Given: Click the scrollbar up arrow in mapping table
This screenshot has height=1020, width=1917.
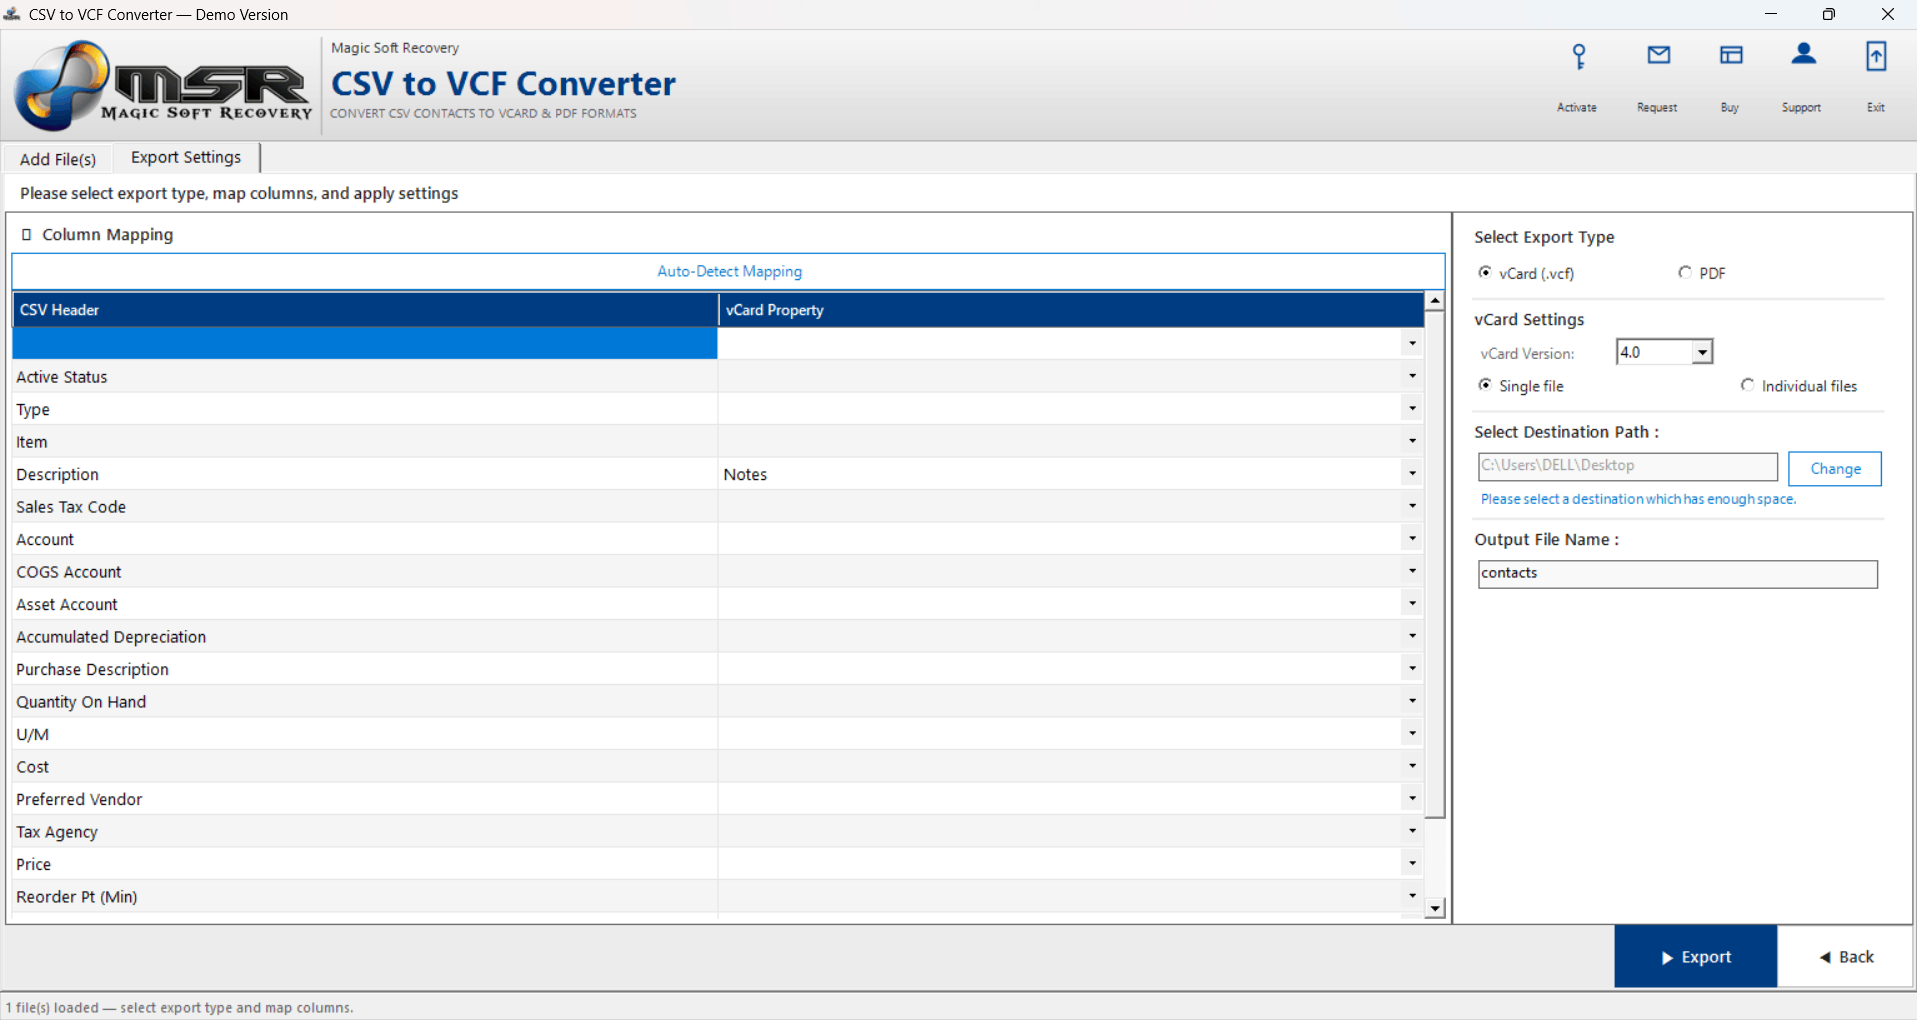Looking at the screenshot, I should [1435, 301].
